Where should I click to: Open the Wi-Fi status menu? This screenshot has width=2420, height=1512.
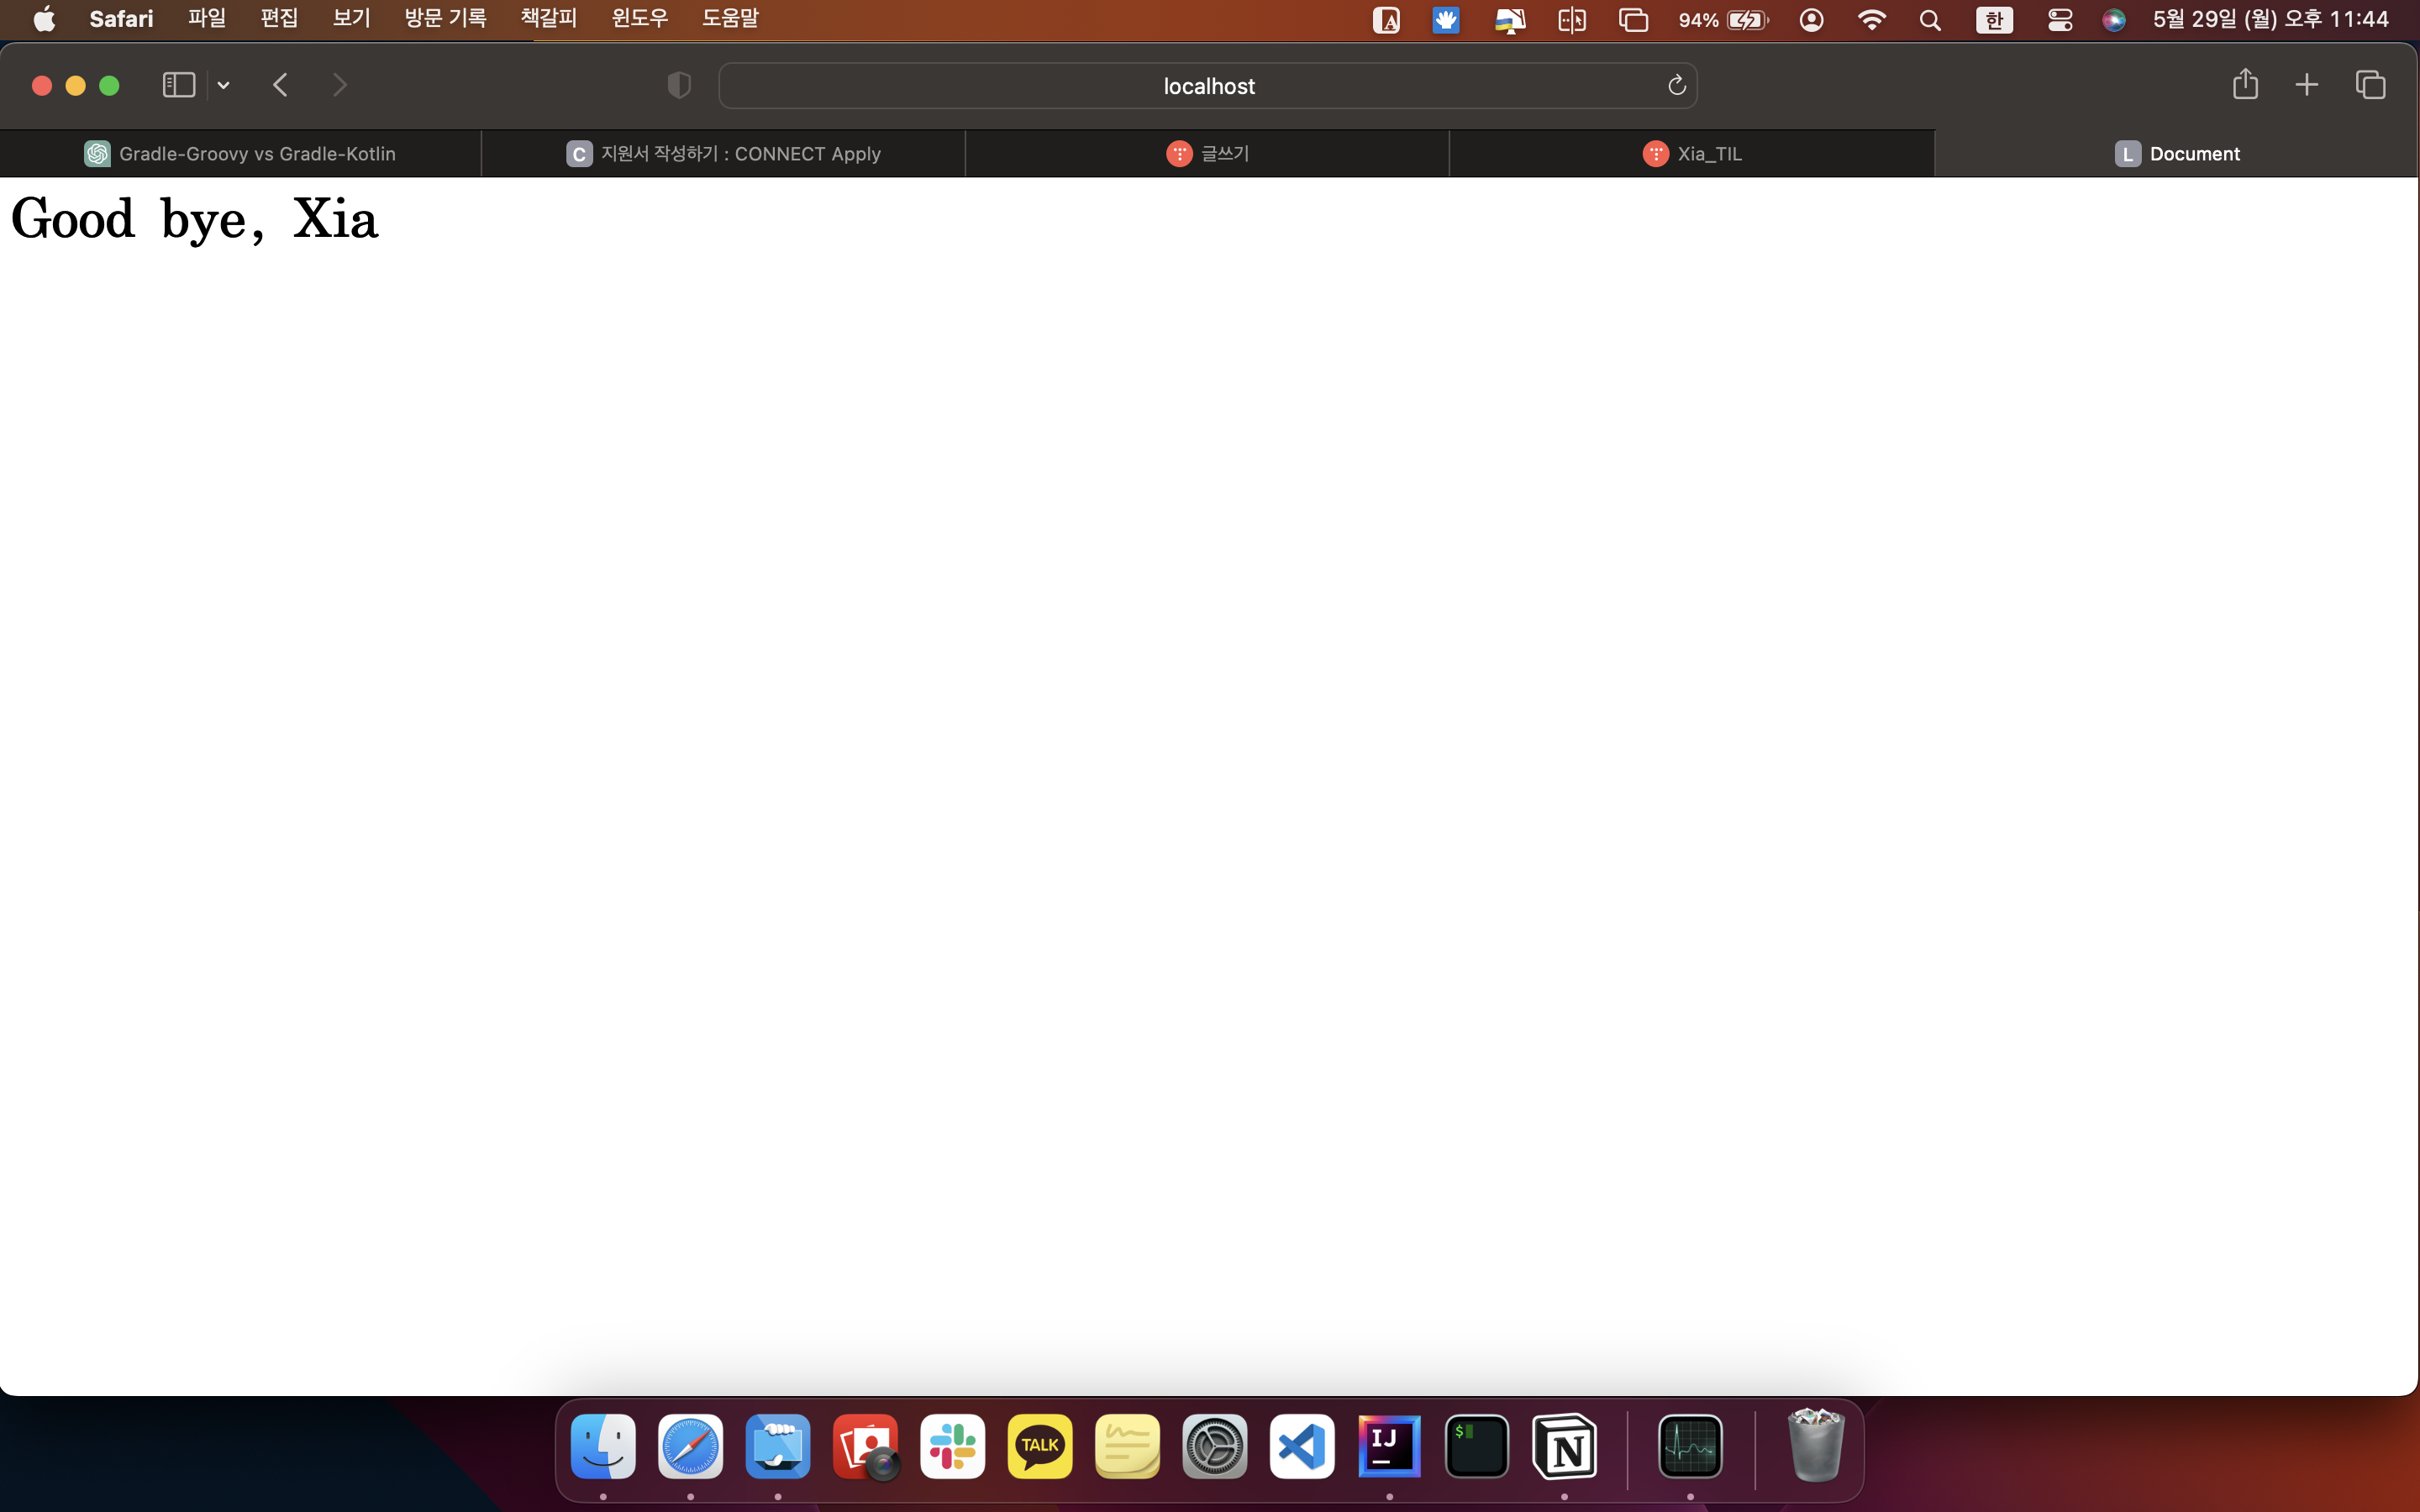[1871, 20]
